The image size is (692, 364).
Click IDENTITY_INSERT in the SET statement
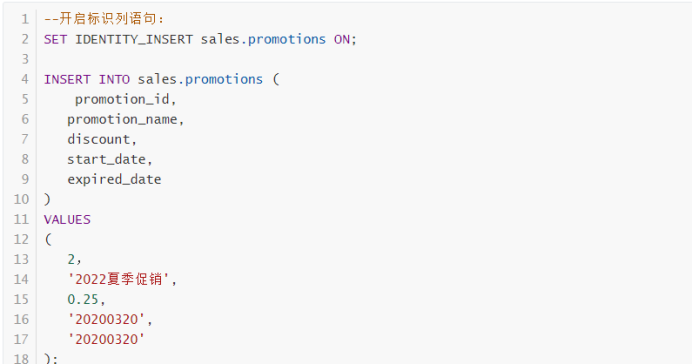pos(134,39)
